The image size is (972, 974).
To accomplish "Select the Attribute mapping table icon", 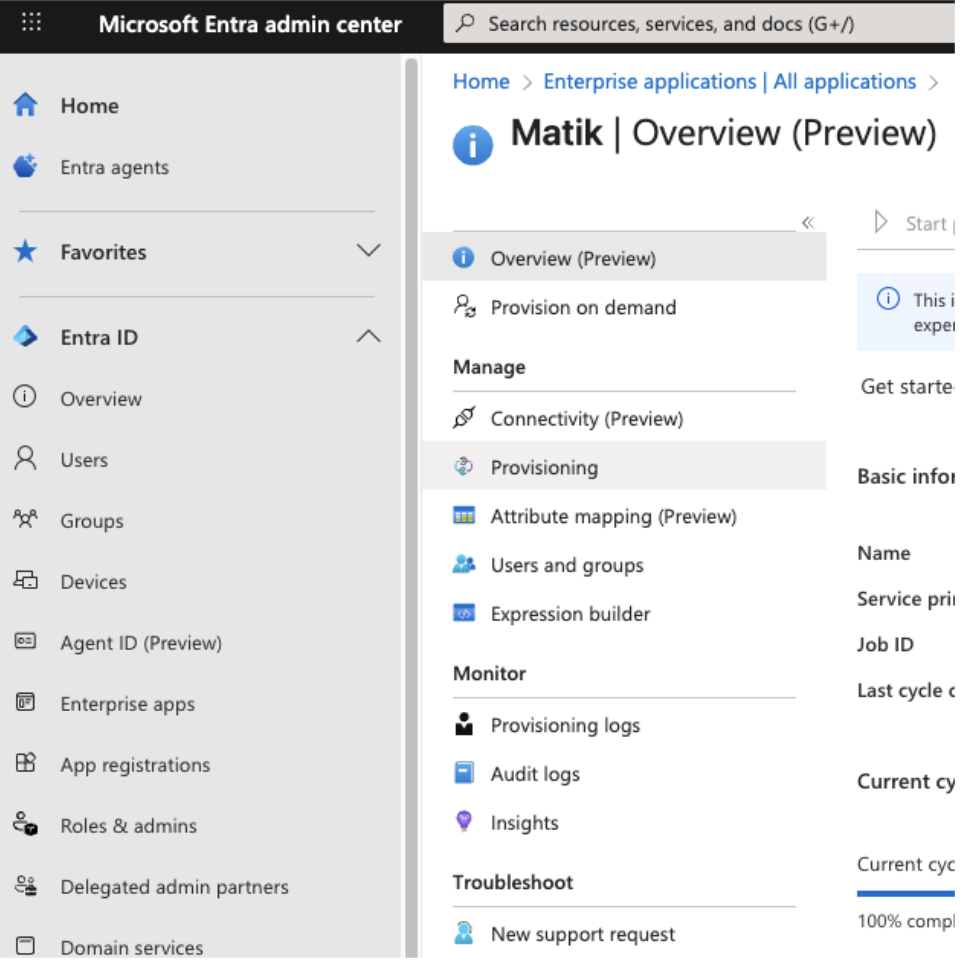I will 464,516.
